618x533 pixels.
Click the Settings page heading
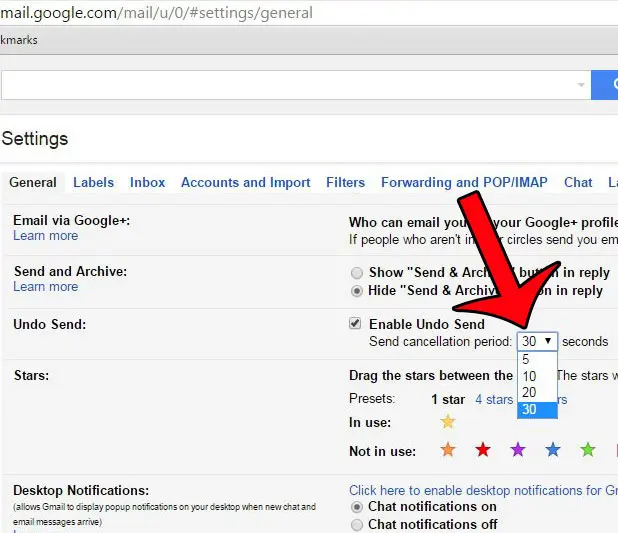click(x=35, y=139)
